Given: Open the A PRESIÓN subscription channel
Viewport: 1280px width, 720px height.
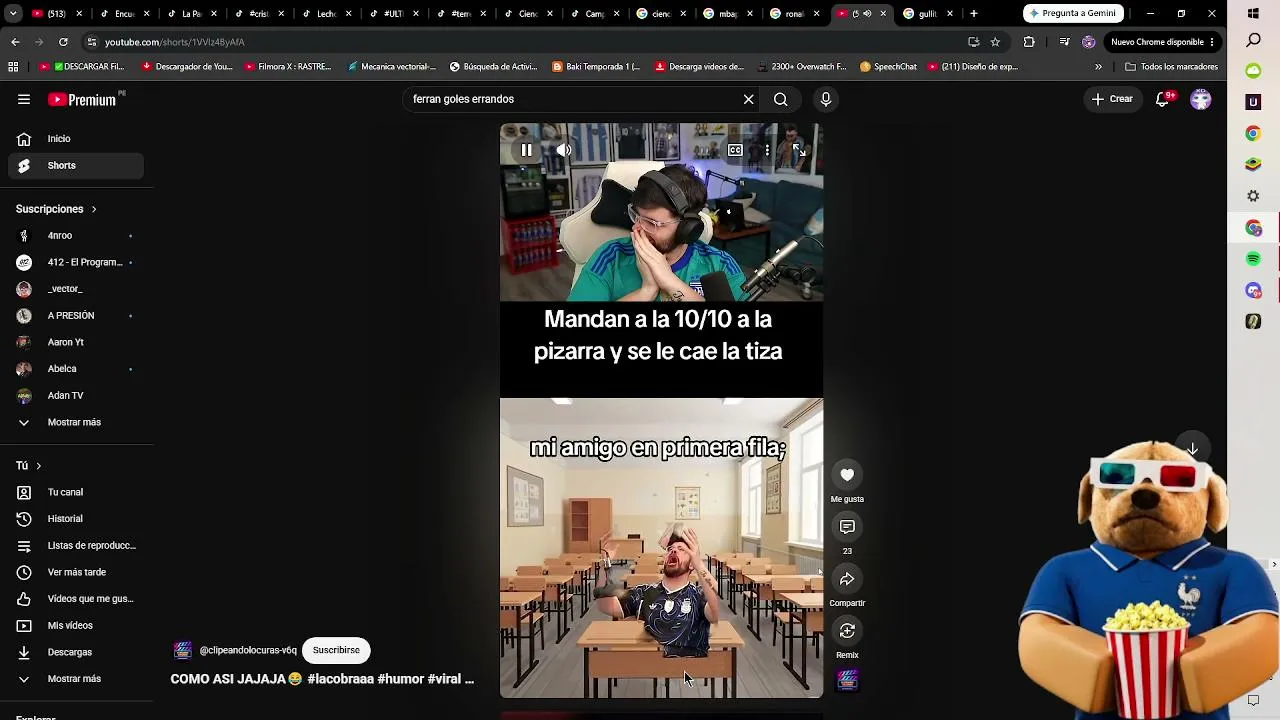Looking at the screenshot, I should (76, 316).
